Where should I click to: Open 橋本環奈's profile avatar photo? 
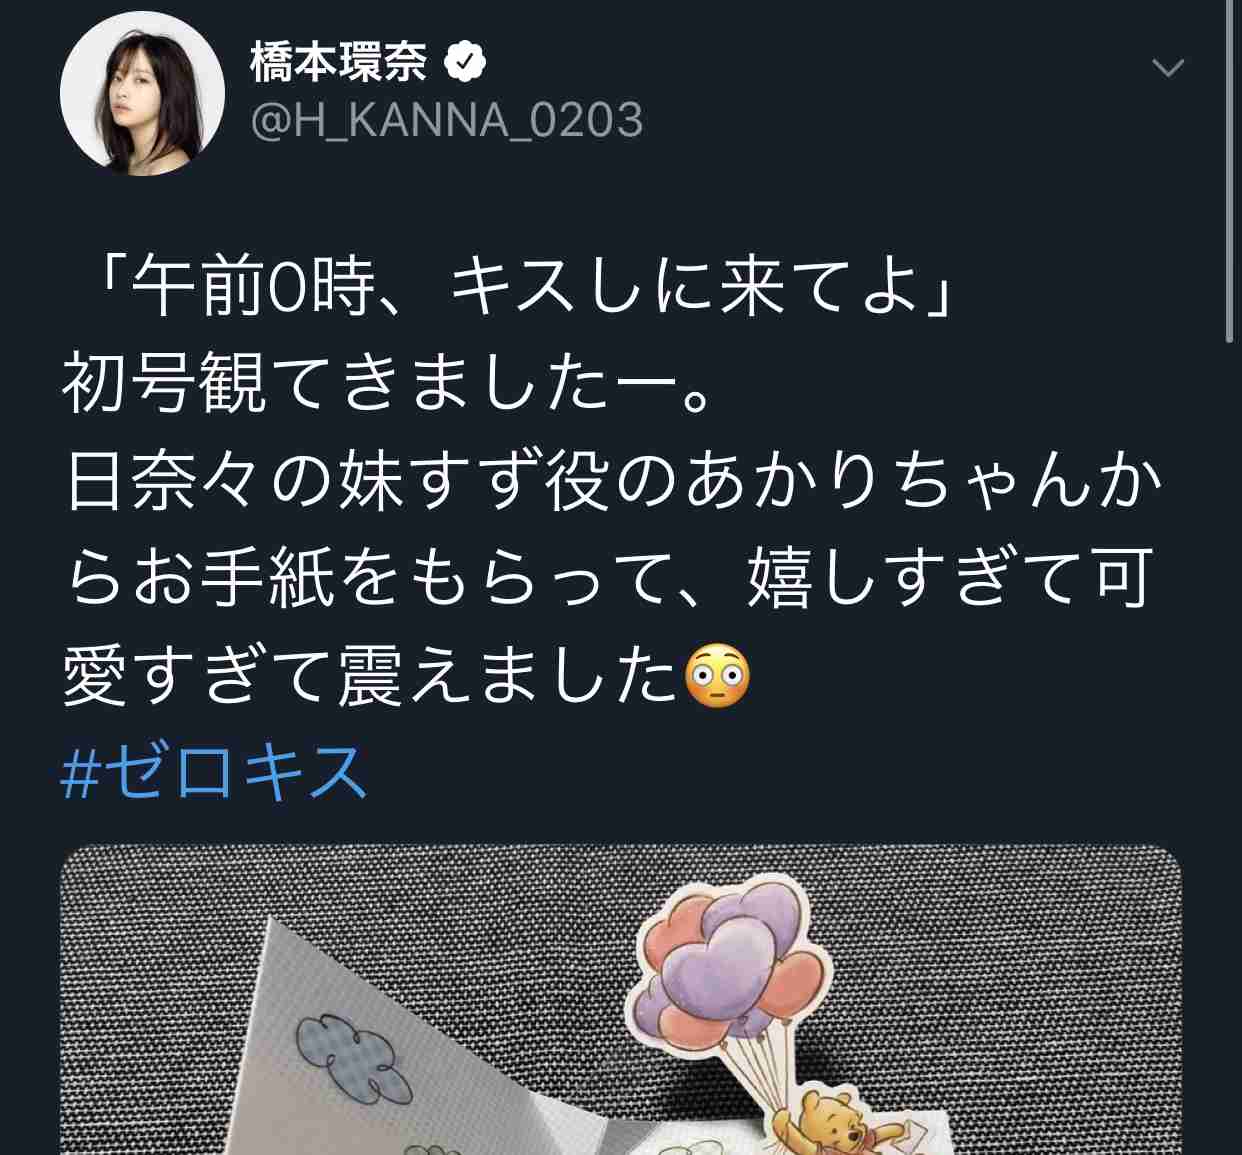[142, 94]
